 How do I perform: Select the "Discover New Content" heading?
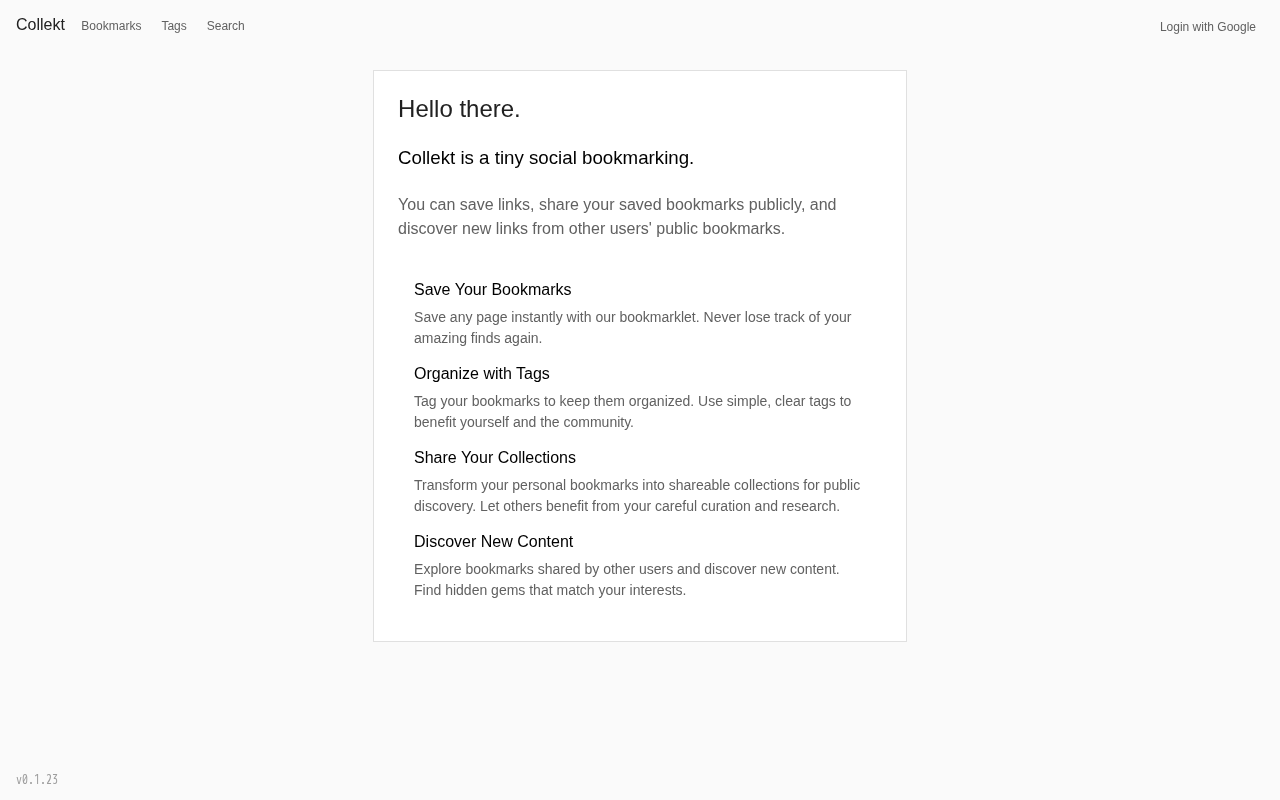(x=493, y=542)
